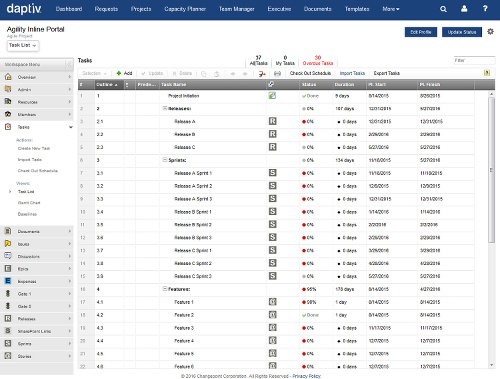Expand the SharePoint Links sidebar chevron
The height and width of the screenshot is (379, 500).
click(70, 331)
